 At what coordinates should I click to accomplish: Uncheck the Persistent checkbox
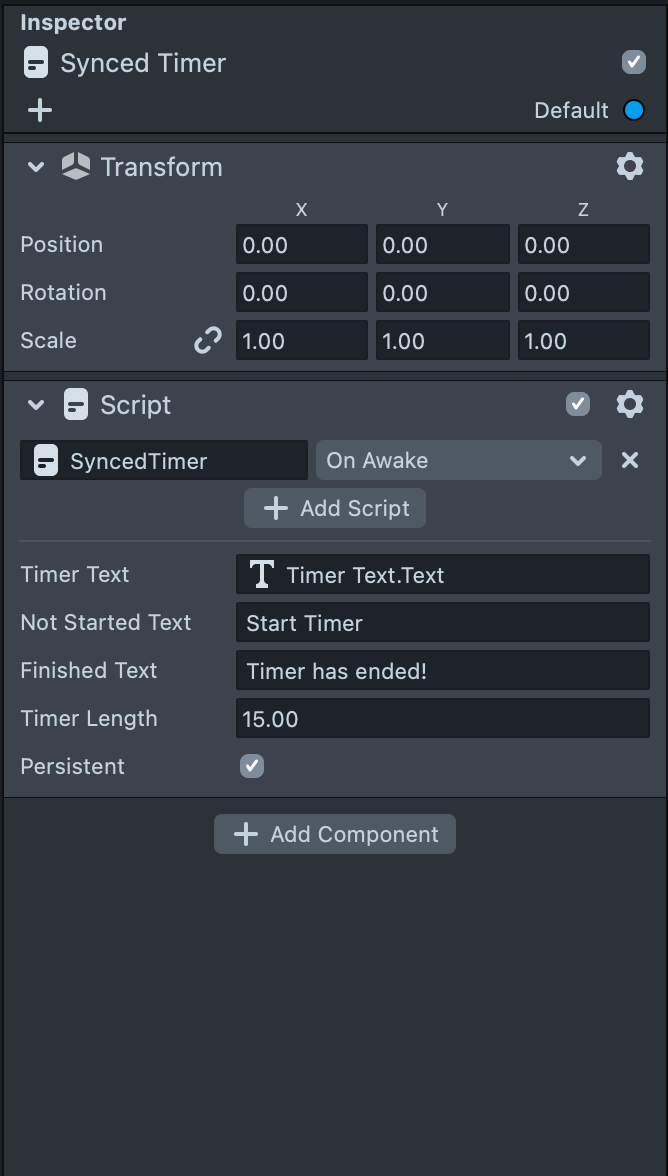252,766
